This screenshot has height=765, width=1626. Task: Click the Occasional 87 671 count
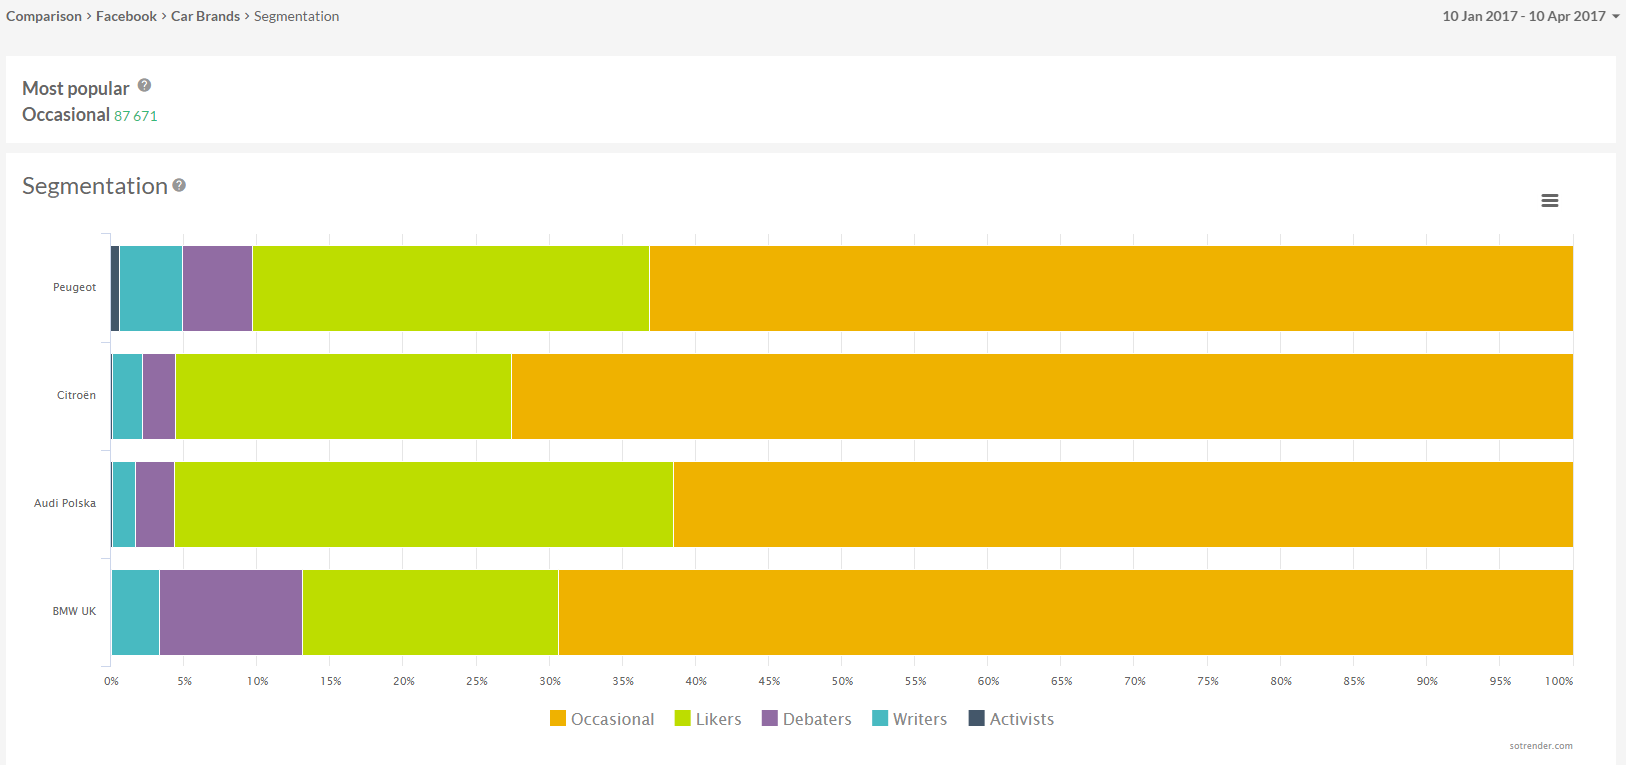click(136, 116)
